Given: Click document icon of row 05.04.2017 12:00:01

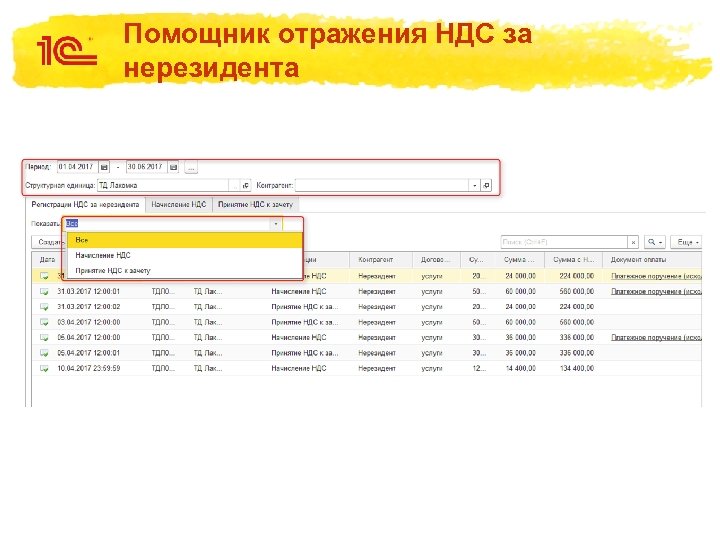Looking at the screenshot, I should tap(44, 353).
